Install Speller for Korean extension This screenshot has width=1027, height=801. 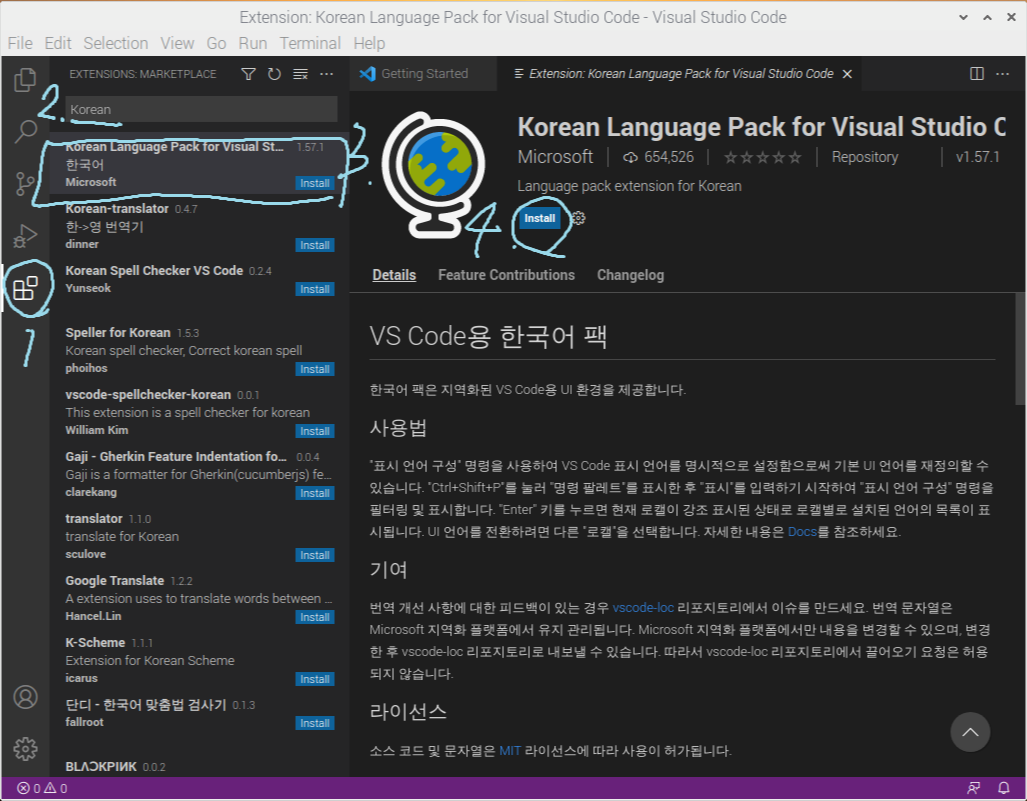pyautogui.click(x=314, y=369)
